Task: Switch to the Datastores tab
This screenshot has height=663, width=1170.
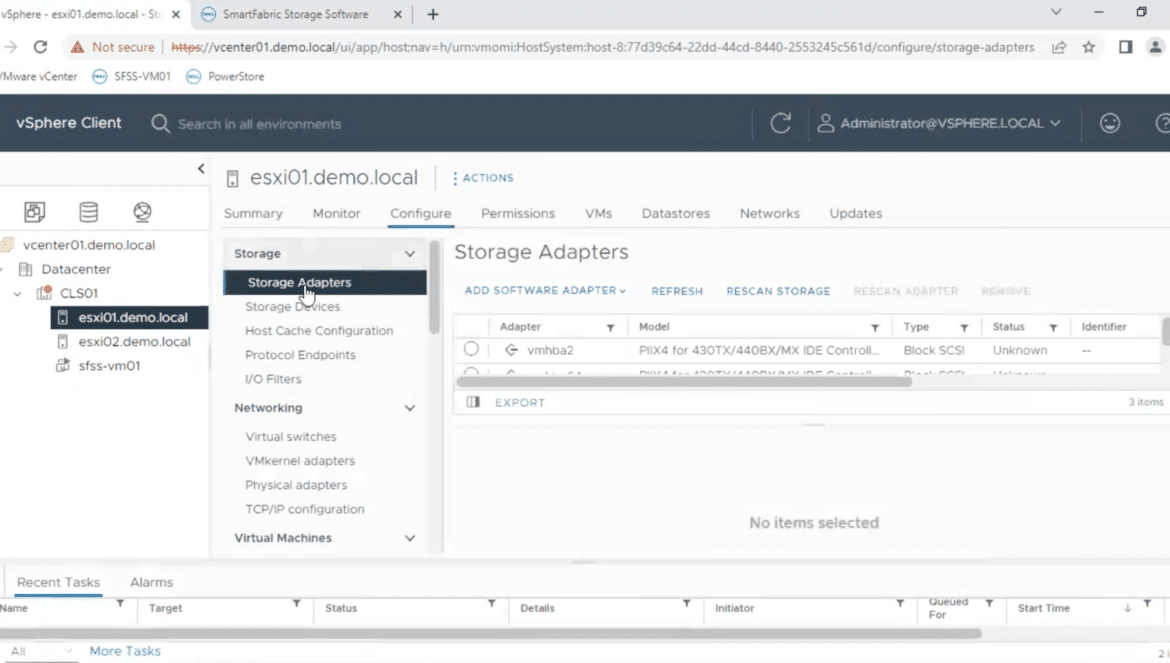Action: point(675,213)
